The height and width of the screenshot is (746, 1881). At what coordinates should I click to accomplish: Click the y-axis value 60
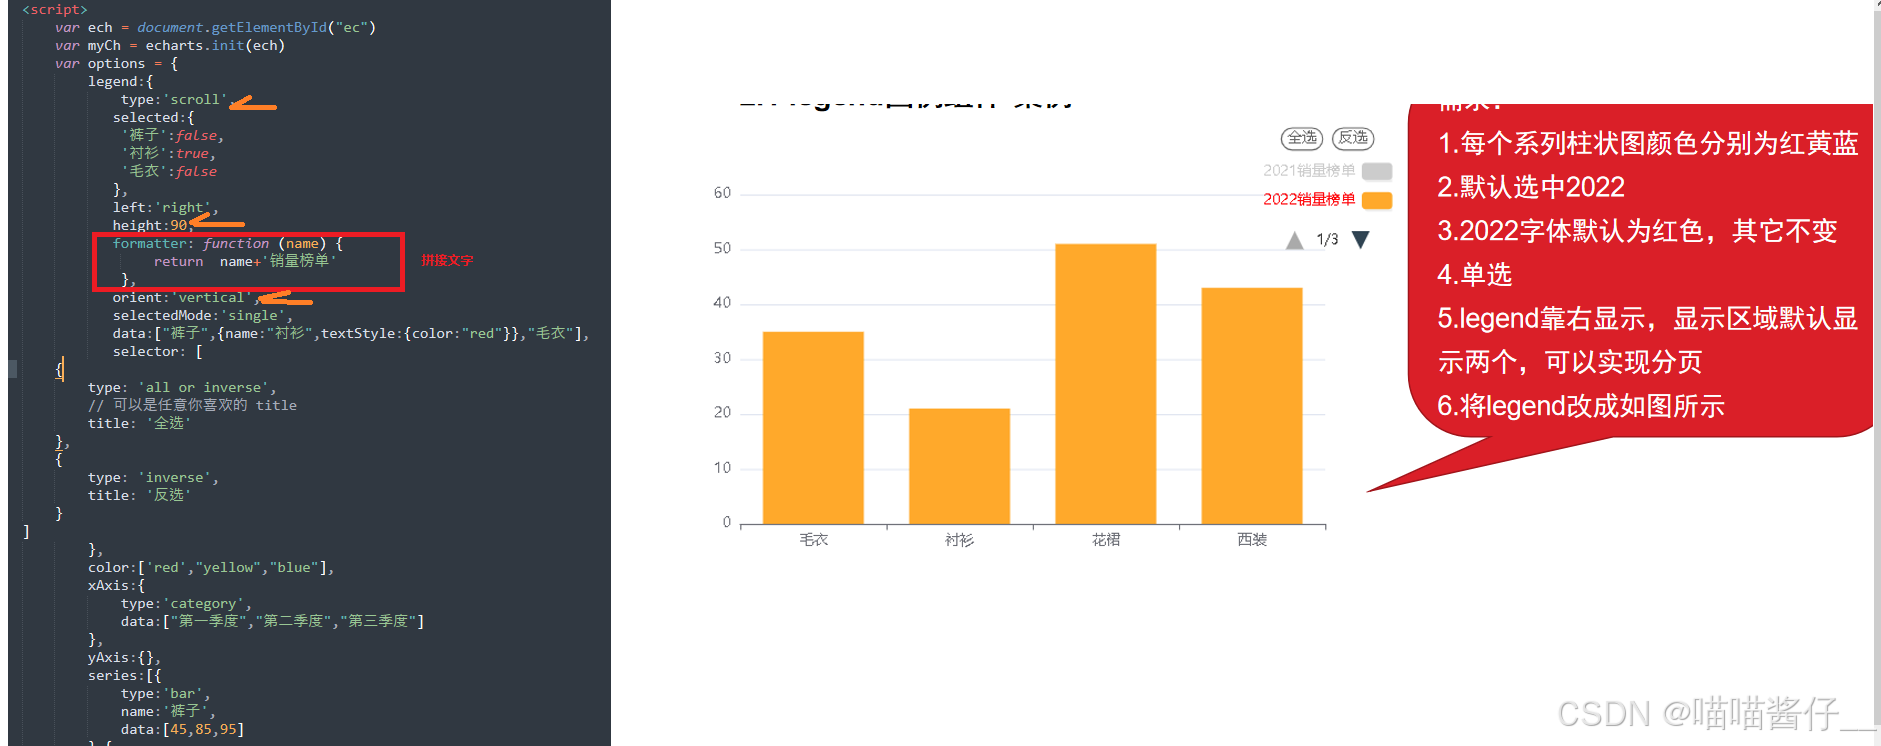pos(722,193)
